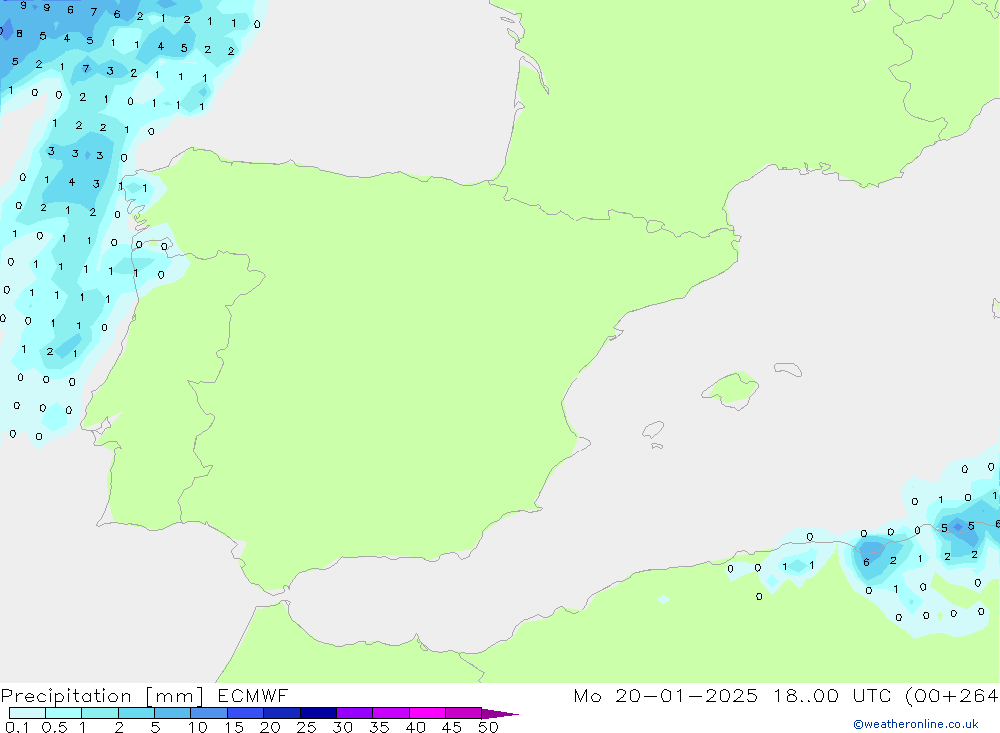
Task: Select the purple legend swatch between 30 and 35
Action: [x=354, y=713]
